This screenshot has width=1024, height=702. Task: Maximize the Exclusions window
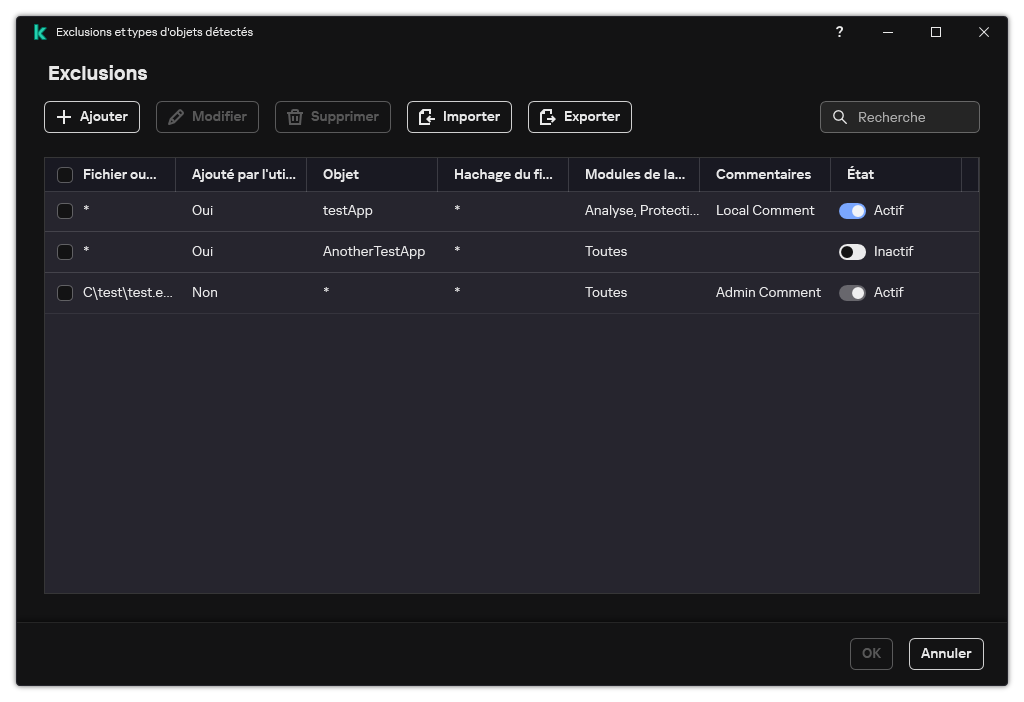click(936, 32)
